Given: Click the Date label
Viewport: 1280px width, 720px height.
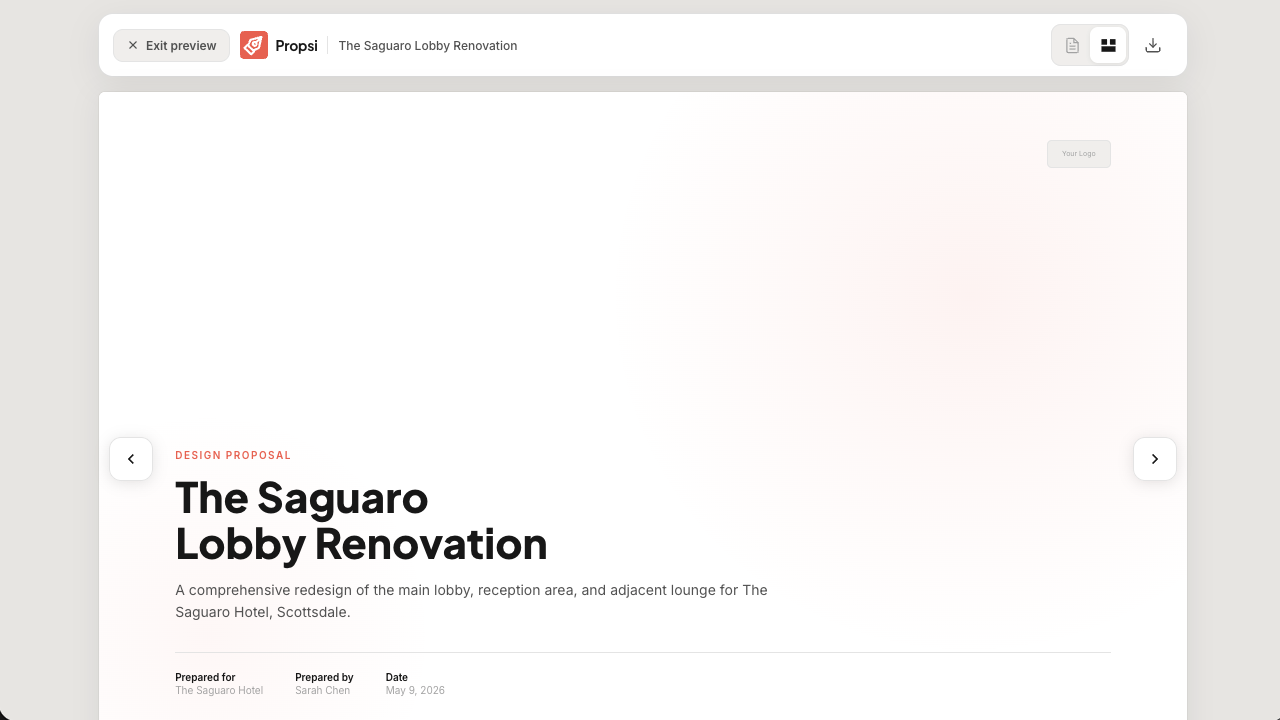Looking at the screenshot, I should [x=397, y=677].
